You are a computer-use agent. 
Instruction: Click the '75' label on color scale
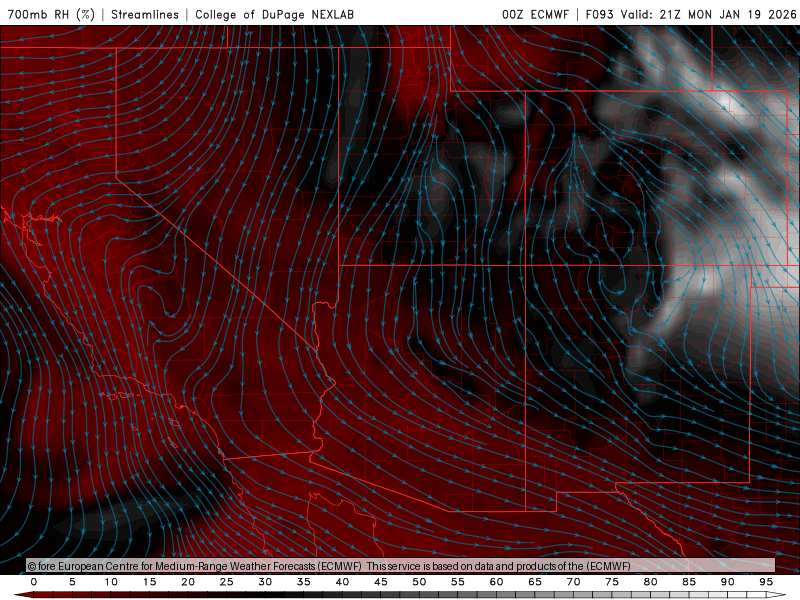[612, 582]
